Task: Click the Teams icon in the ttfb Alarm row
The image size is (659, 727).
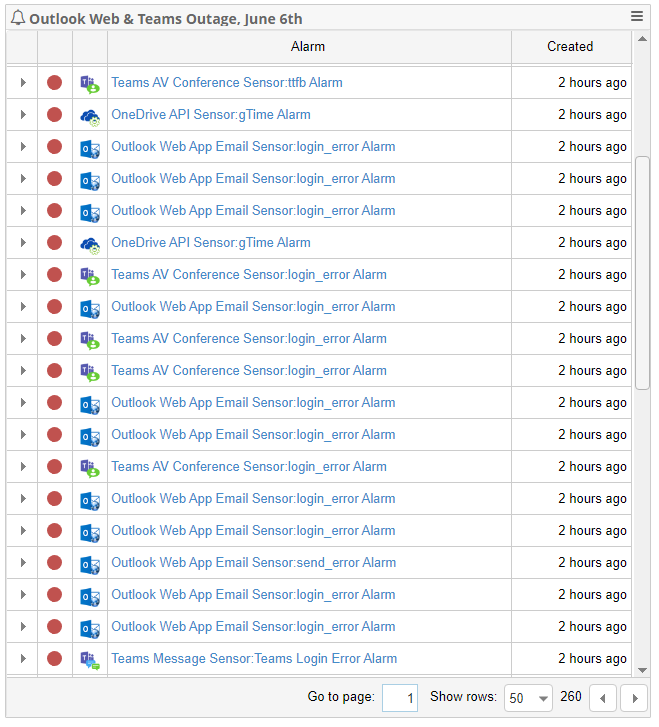Action: point(90,83)
